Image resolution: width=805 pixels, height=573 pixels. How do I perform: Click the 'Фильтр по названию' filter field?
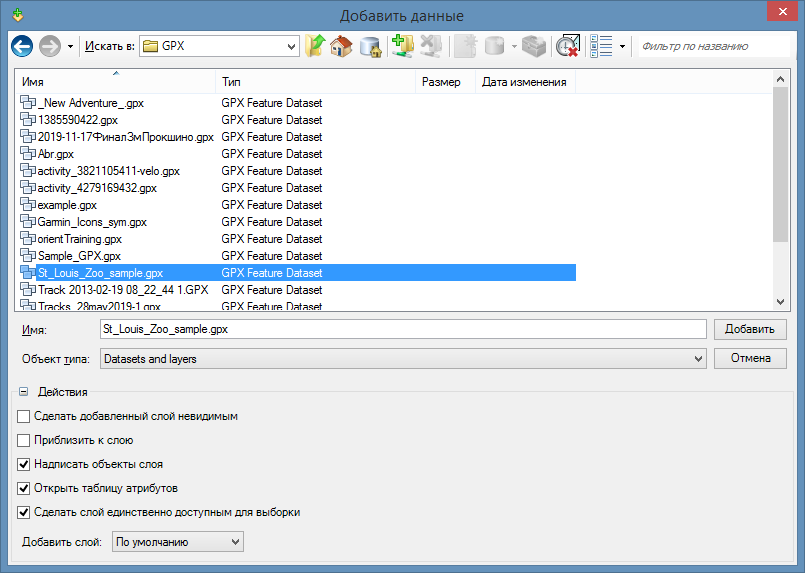tap(714, 46)
